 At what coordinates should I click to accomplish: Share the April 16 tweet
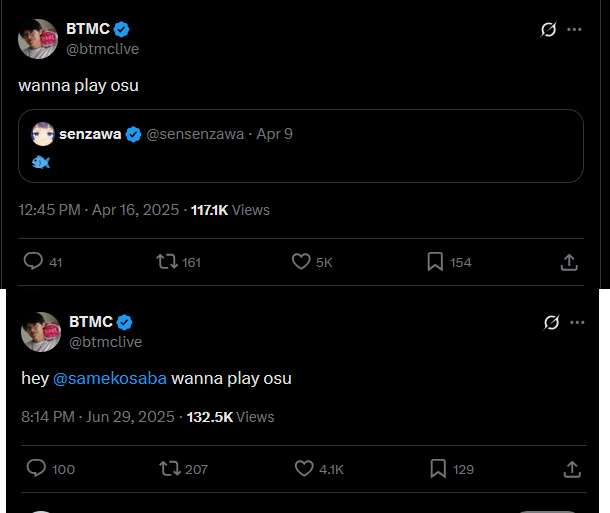pos(569,262)
